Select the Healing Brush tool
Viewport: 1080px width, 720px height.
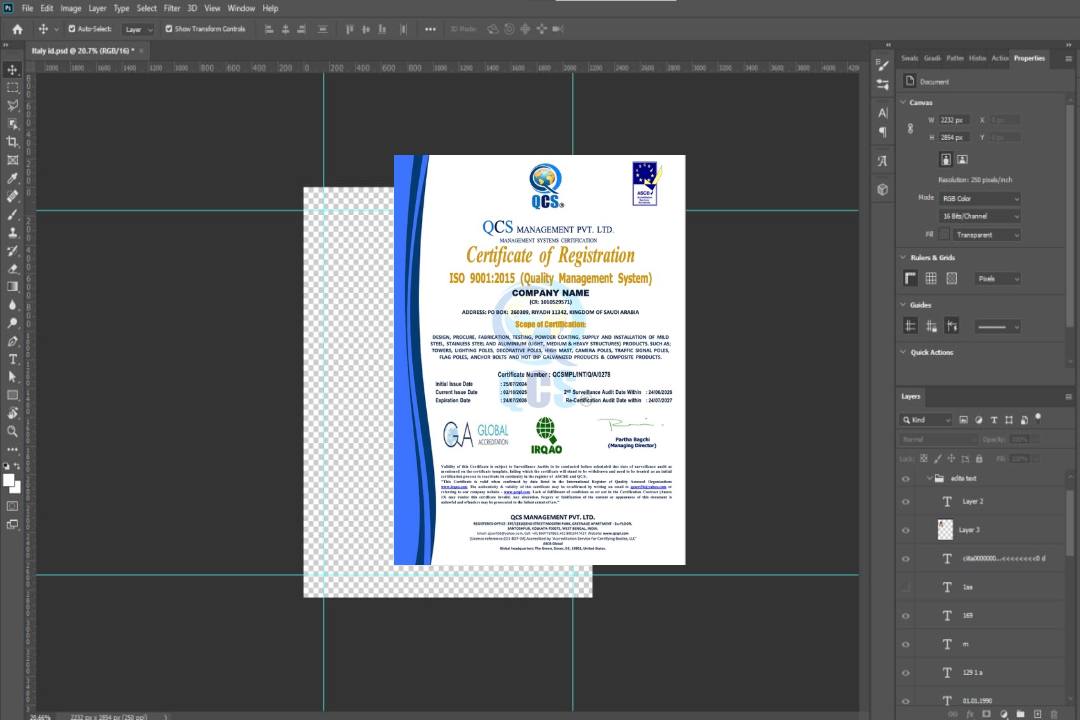tap(12, 196)
